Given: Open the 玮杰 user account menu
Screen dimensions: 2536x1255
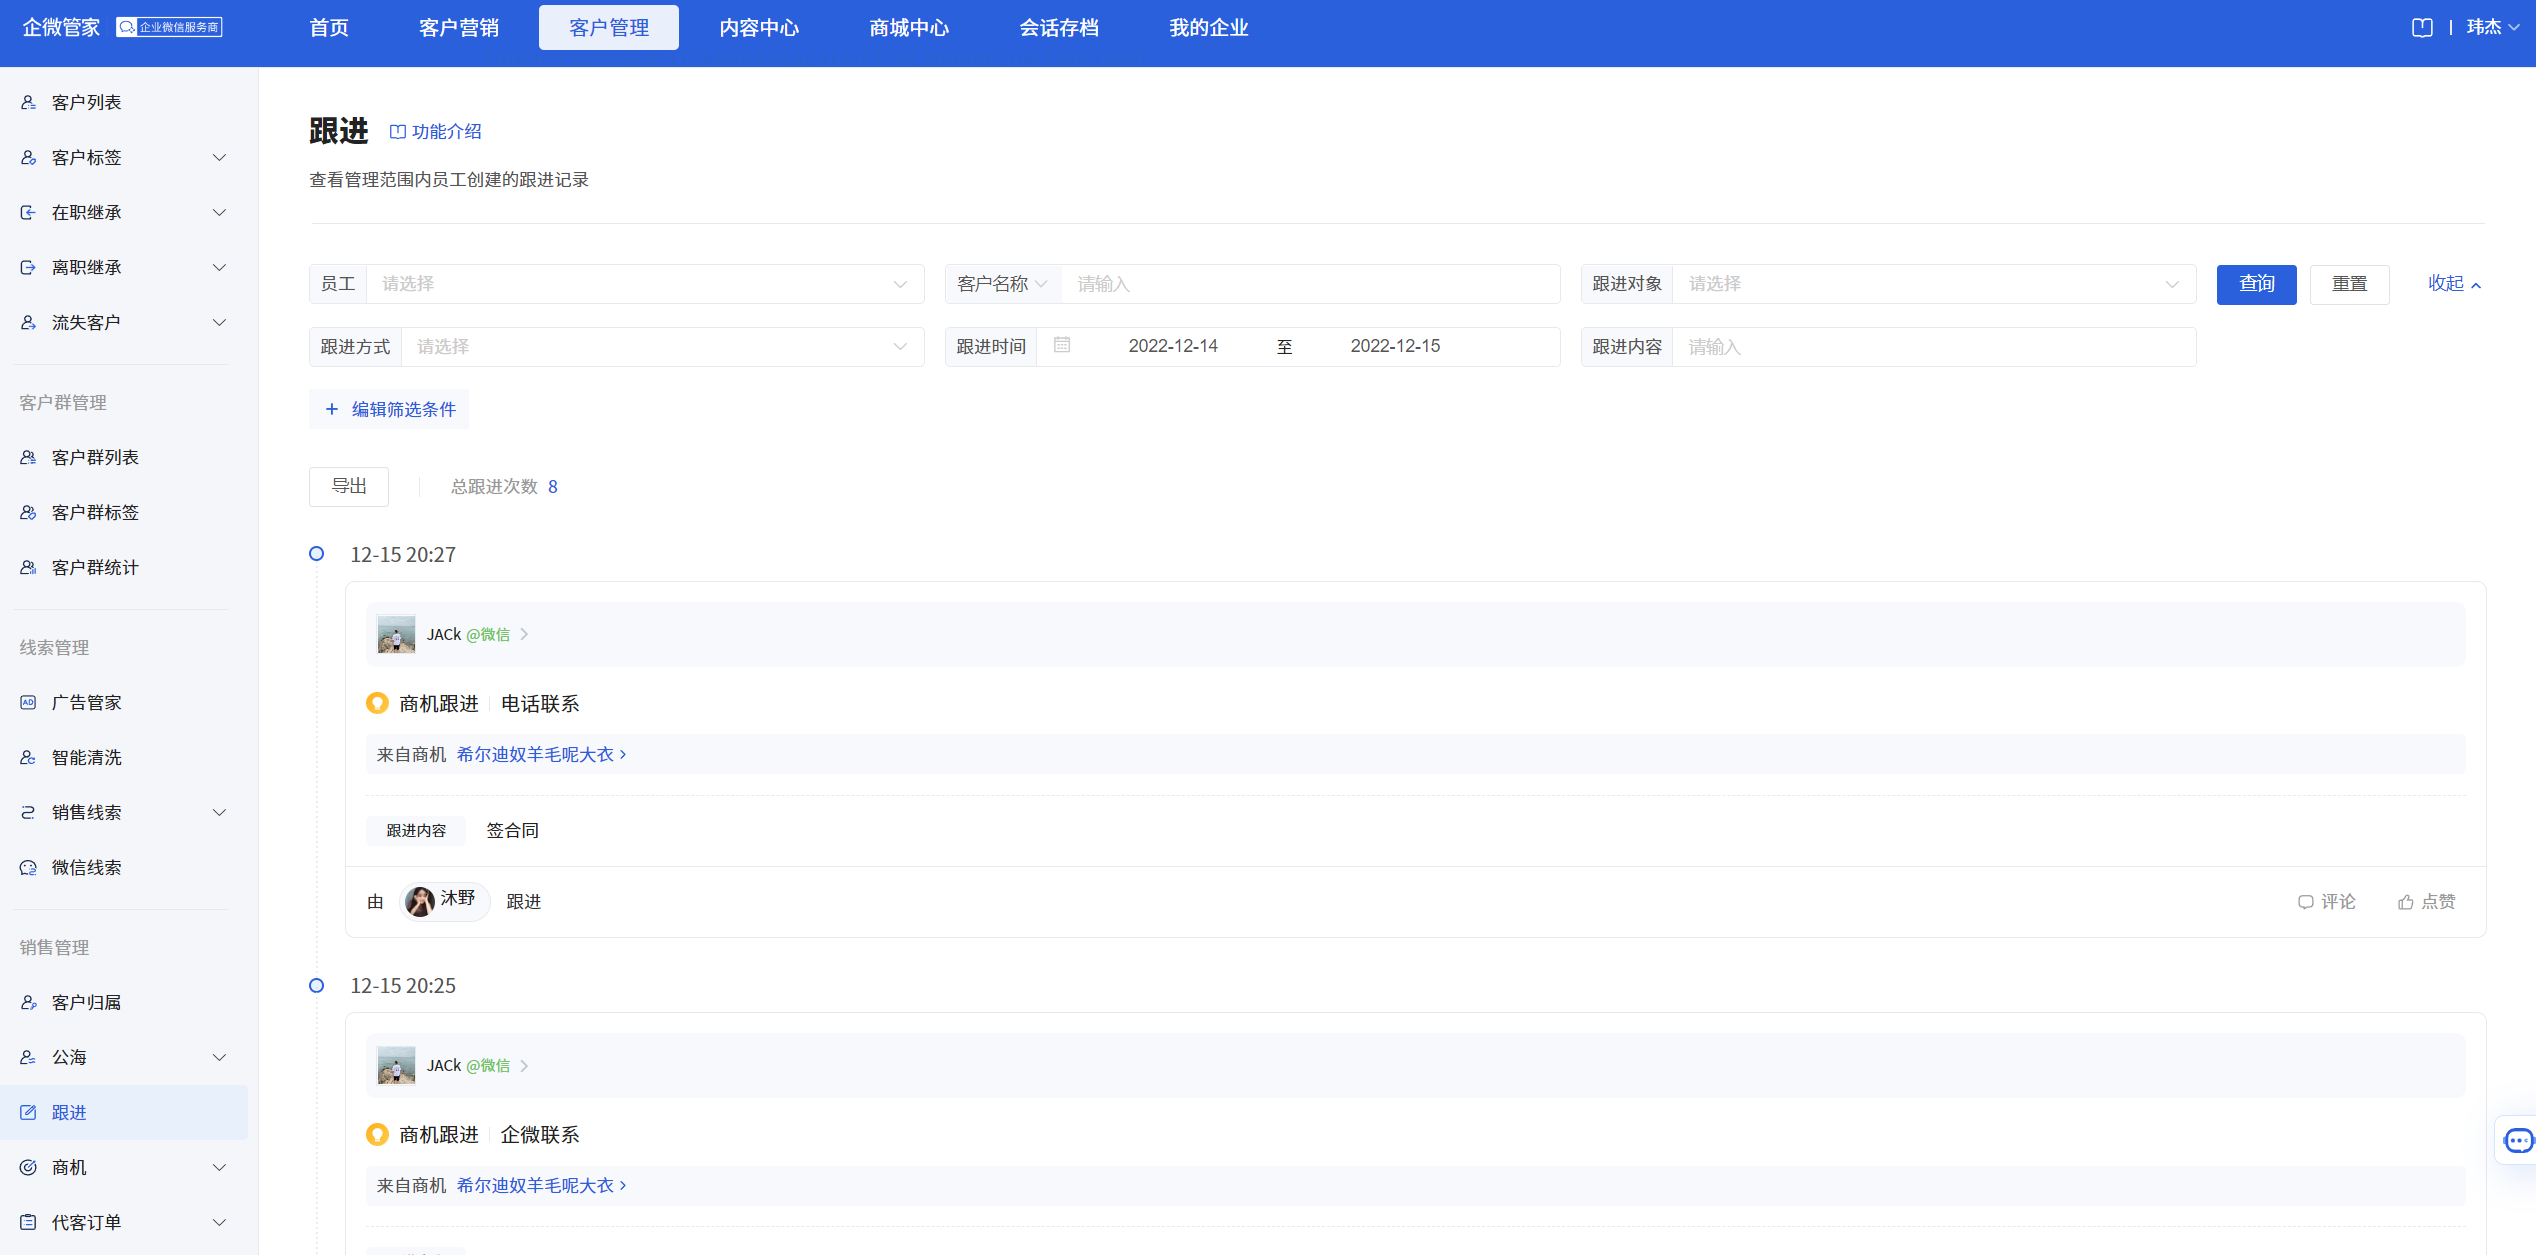Looking at the screenshot, I should pyautogui.click(x=2492, y=28).
